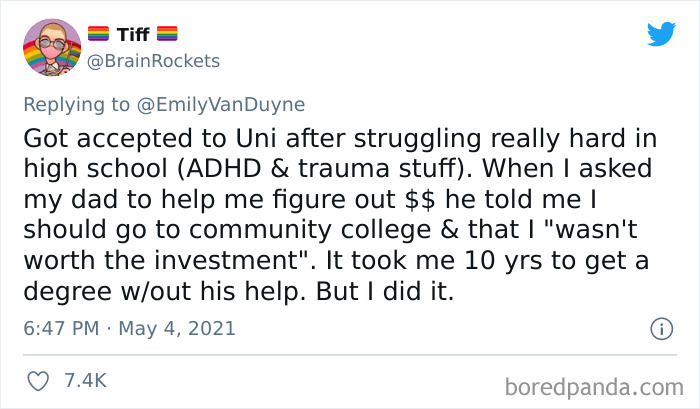This screenshot has height=409, width=700.
Task: Click Tiff's profile avatar picture
Action: click(53, 48)
